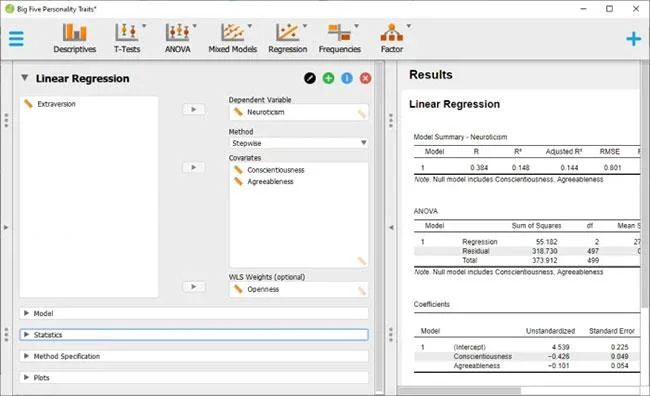The height and width of the screenshot is (396, 650).
Task: Click the R value 0.384
Action: tap(479, 168)
